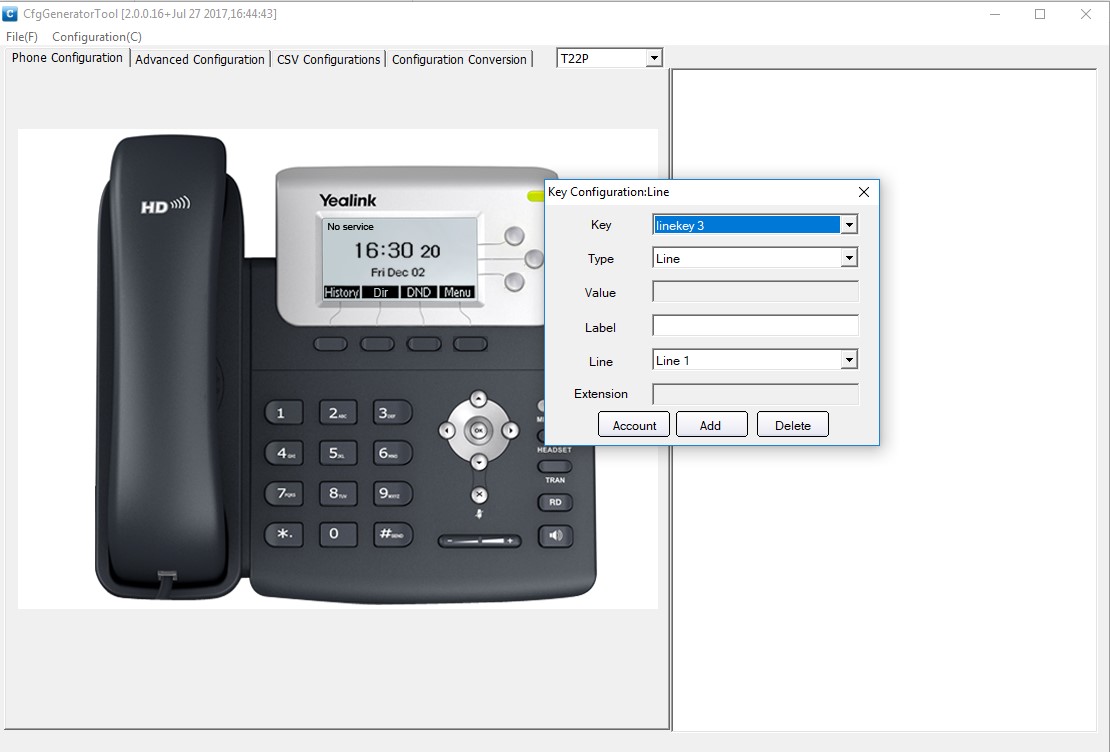Click the phone keypad digit 9
This screenshot has width=1110, height=752.
392,494
